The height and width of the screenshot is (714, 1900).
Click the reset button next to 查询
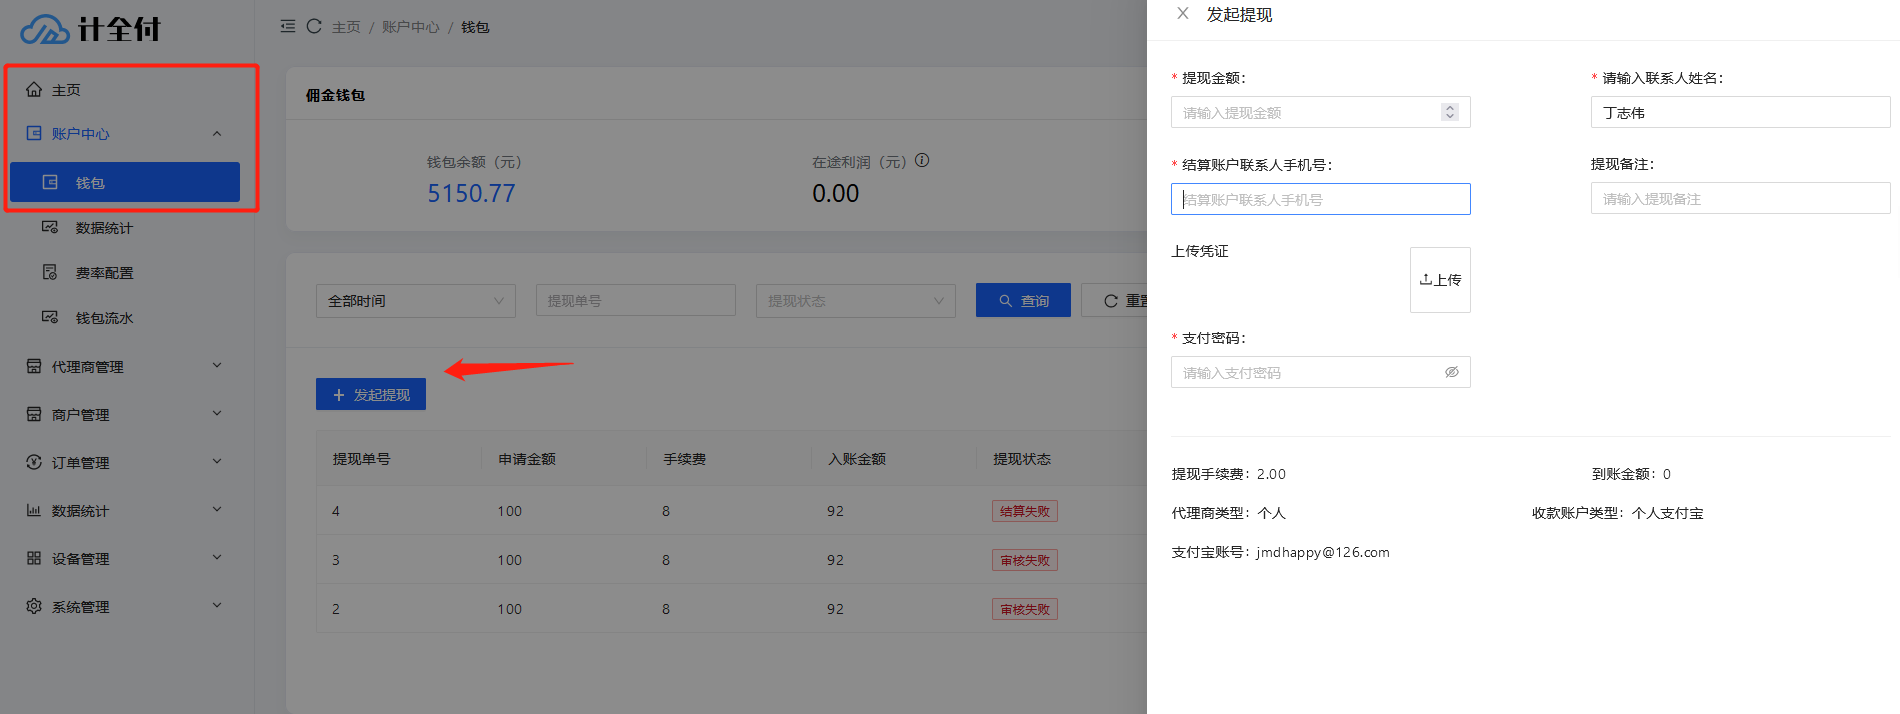(1115, 301)
